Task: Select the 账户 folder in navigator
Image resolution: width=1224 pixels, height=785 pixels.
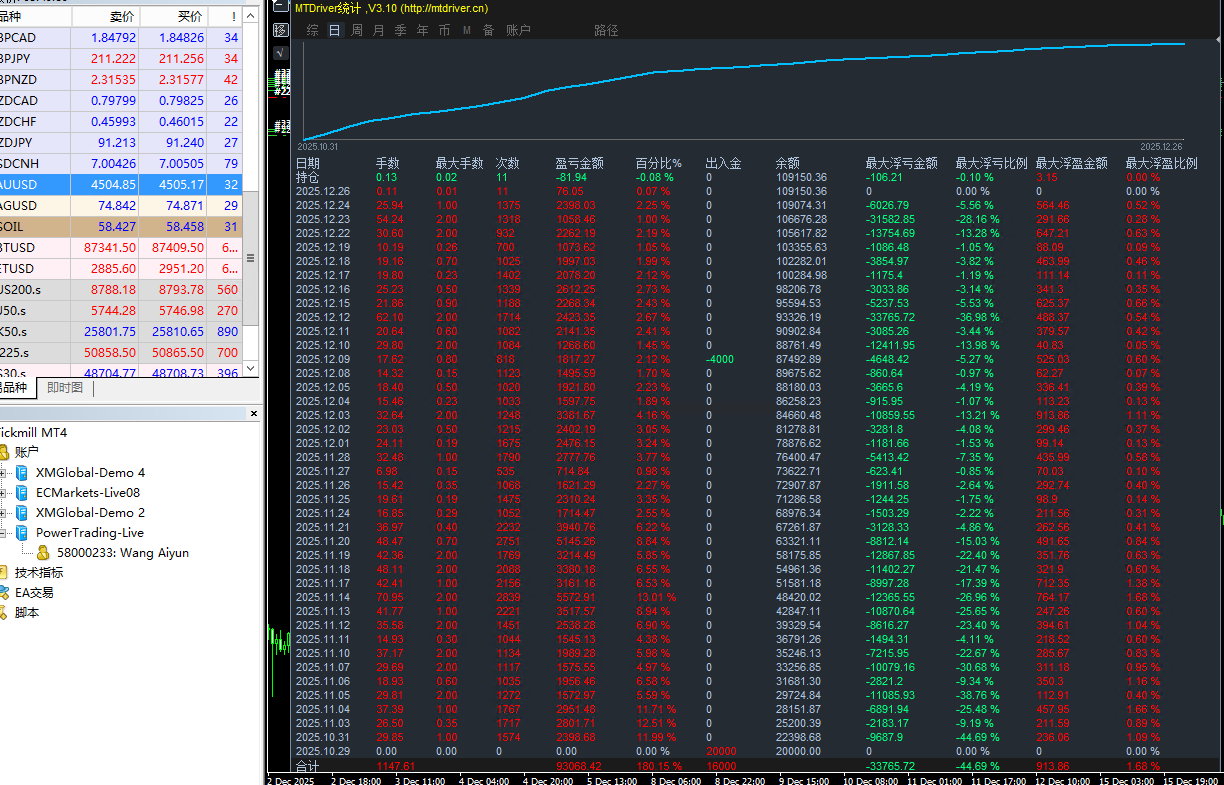Action: 28,453
